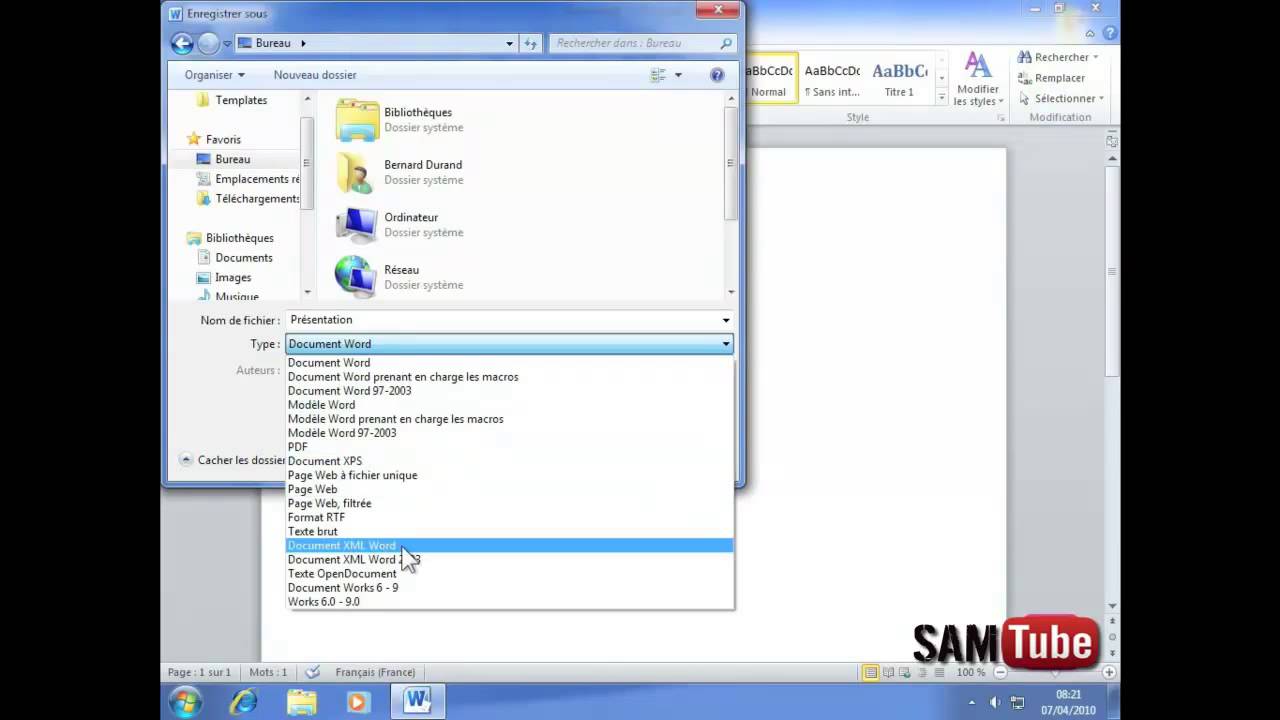Select PDF in the file type list

[510, 447]
